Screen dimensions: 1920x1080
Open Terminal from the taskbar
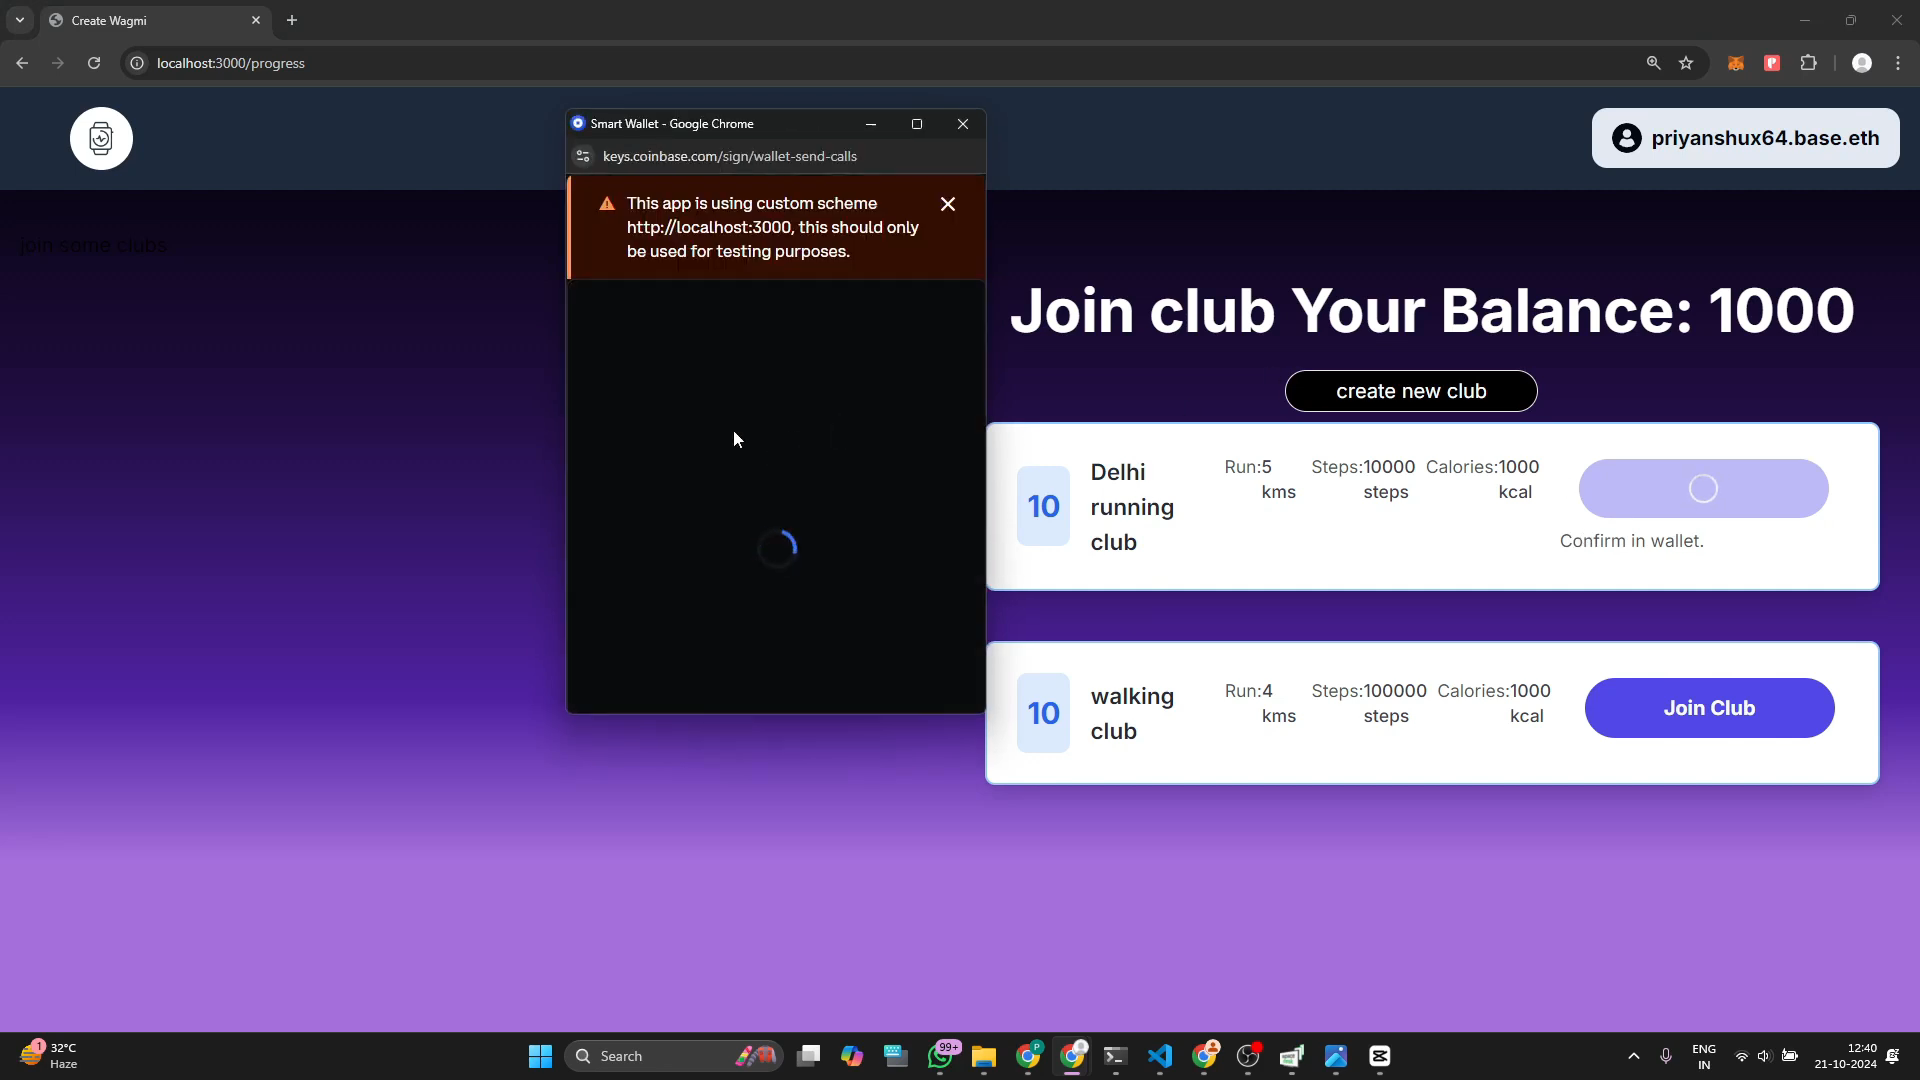click(1116, 1056)
